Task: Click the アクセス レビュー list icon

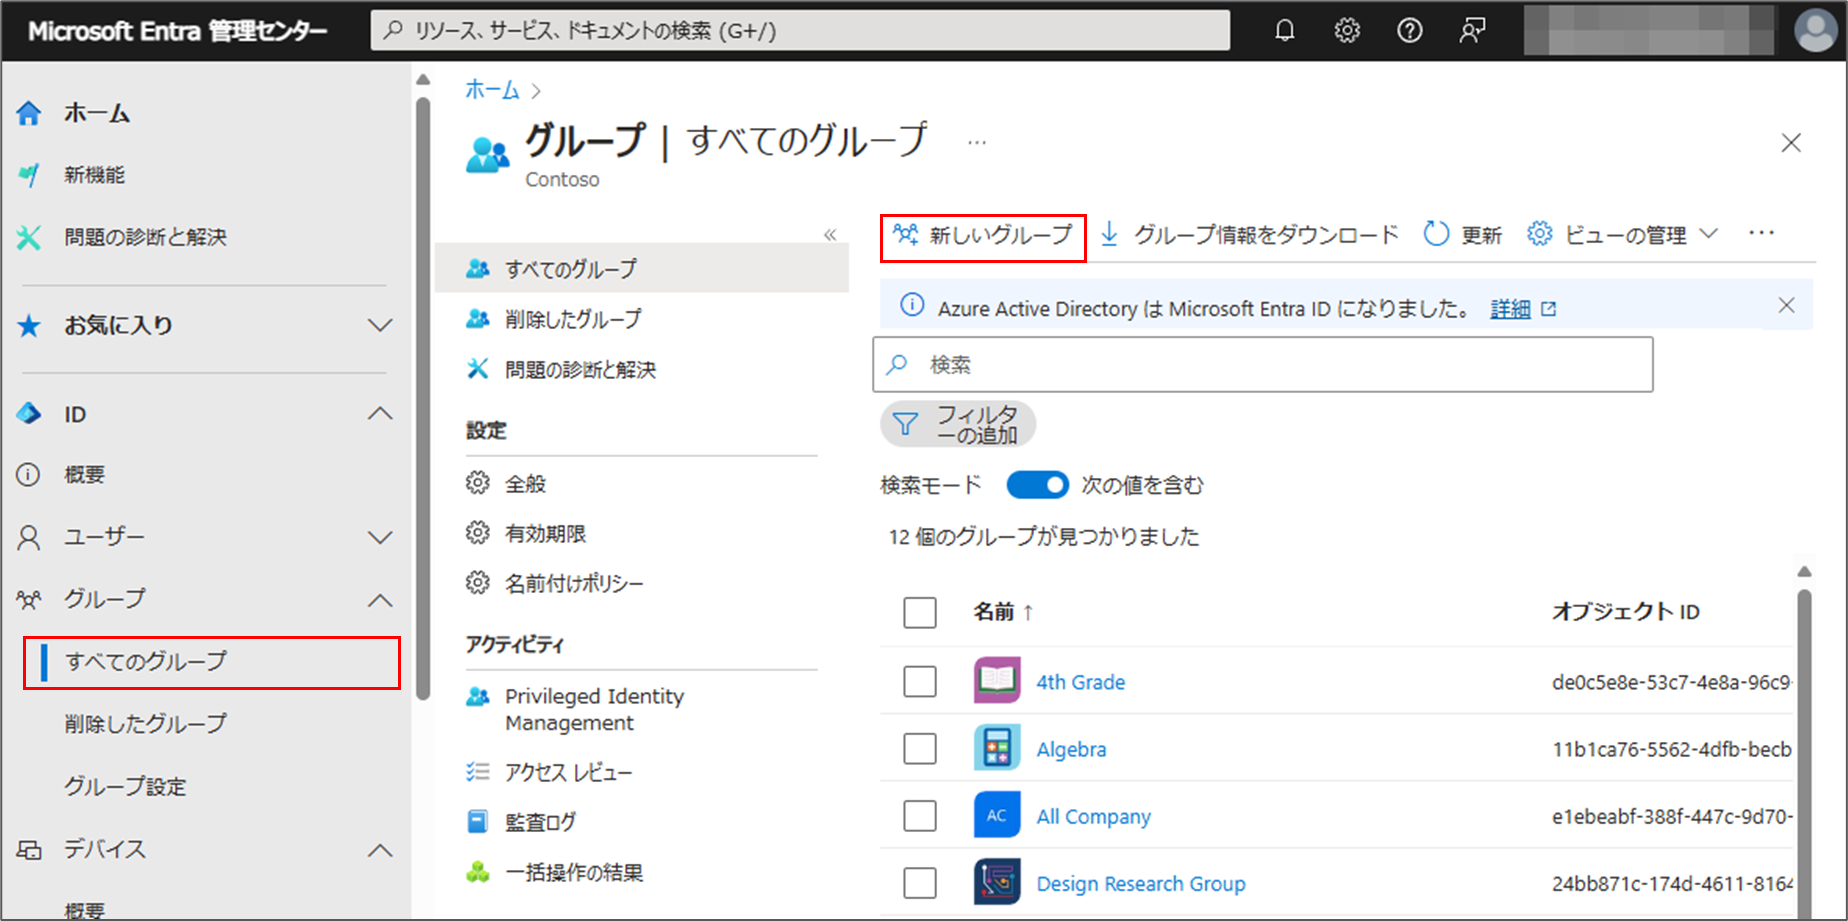Action: tap(478, 772)
